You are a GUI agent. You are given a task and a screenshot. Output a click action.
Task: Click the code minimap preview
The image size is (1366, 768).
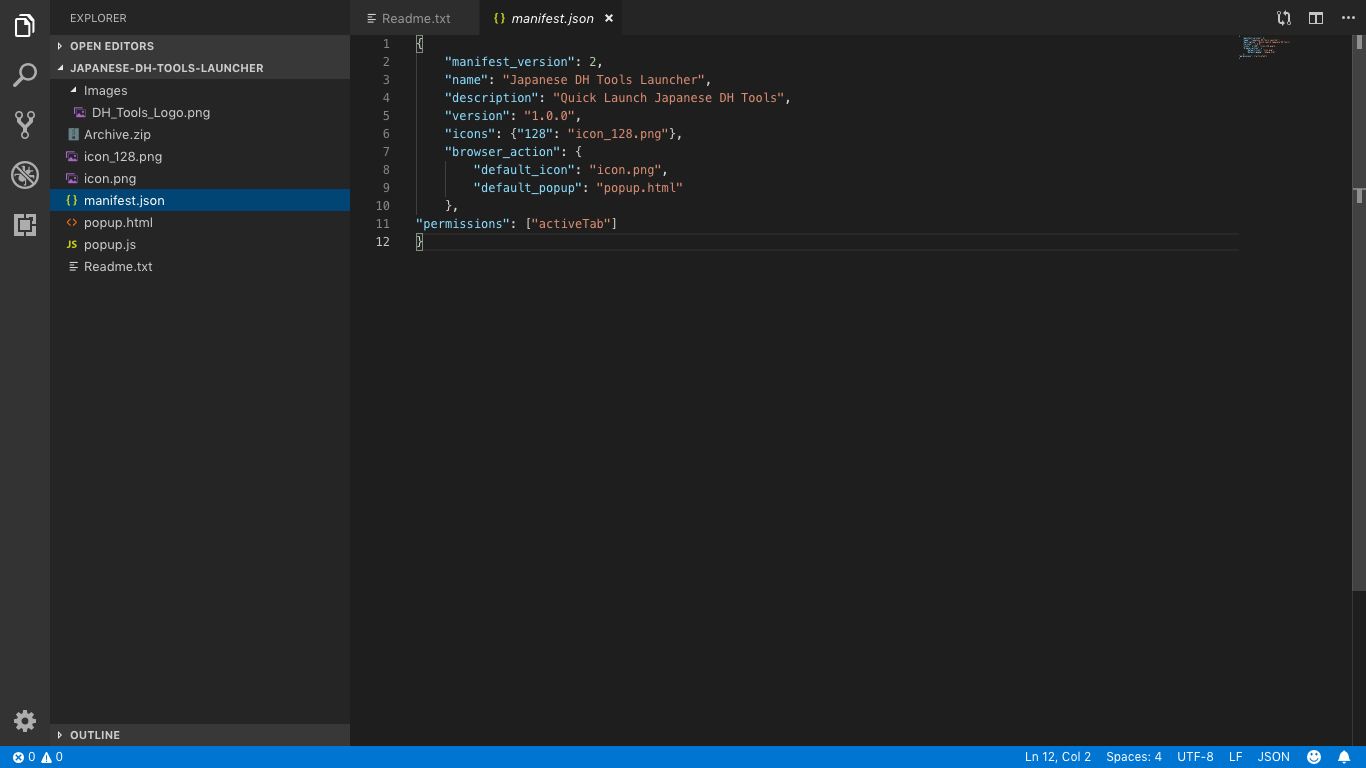click(1265, 48)
